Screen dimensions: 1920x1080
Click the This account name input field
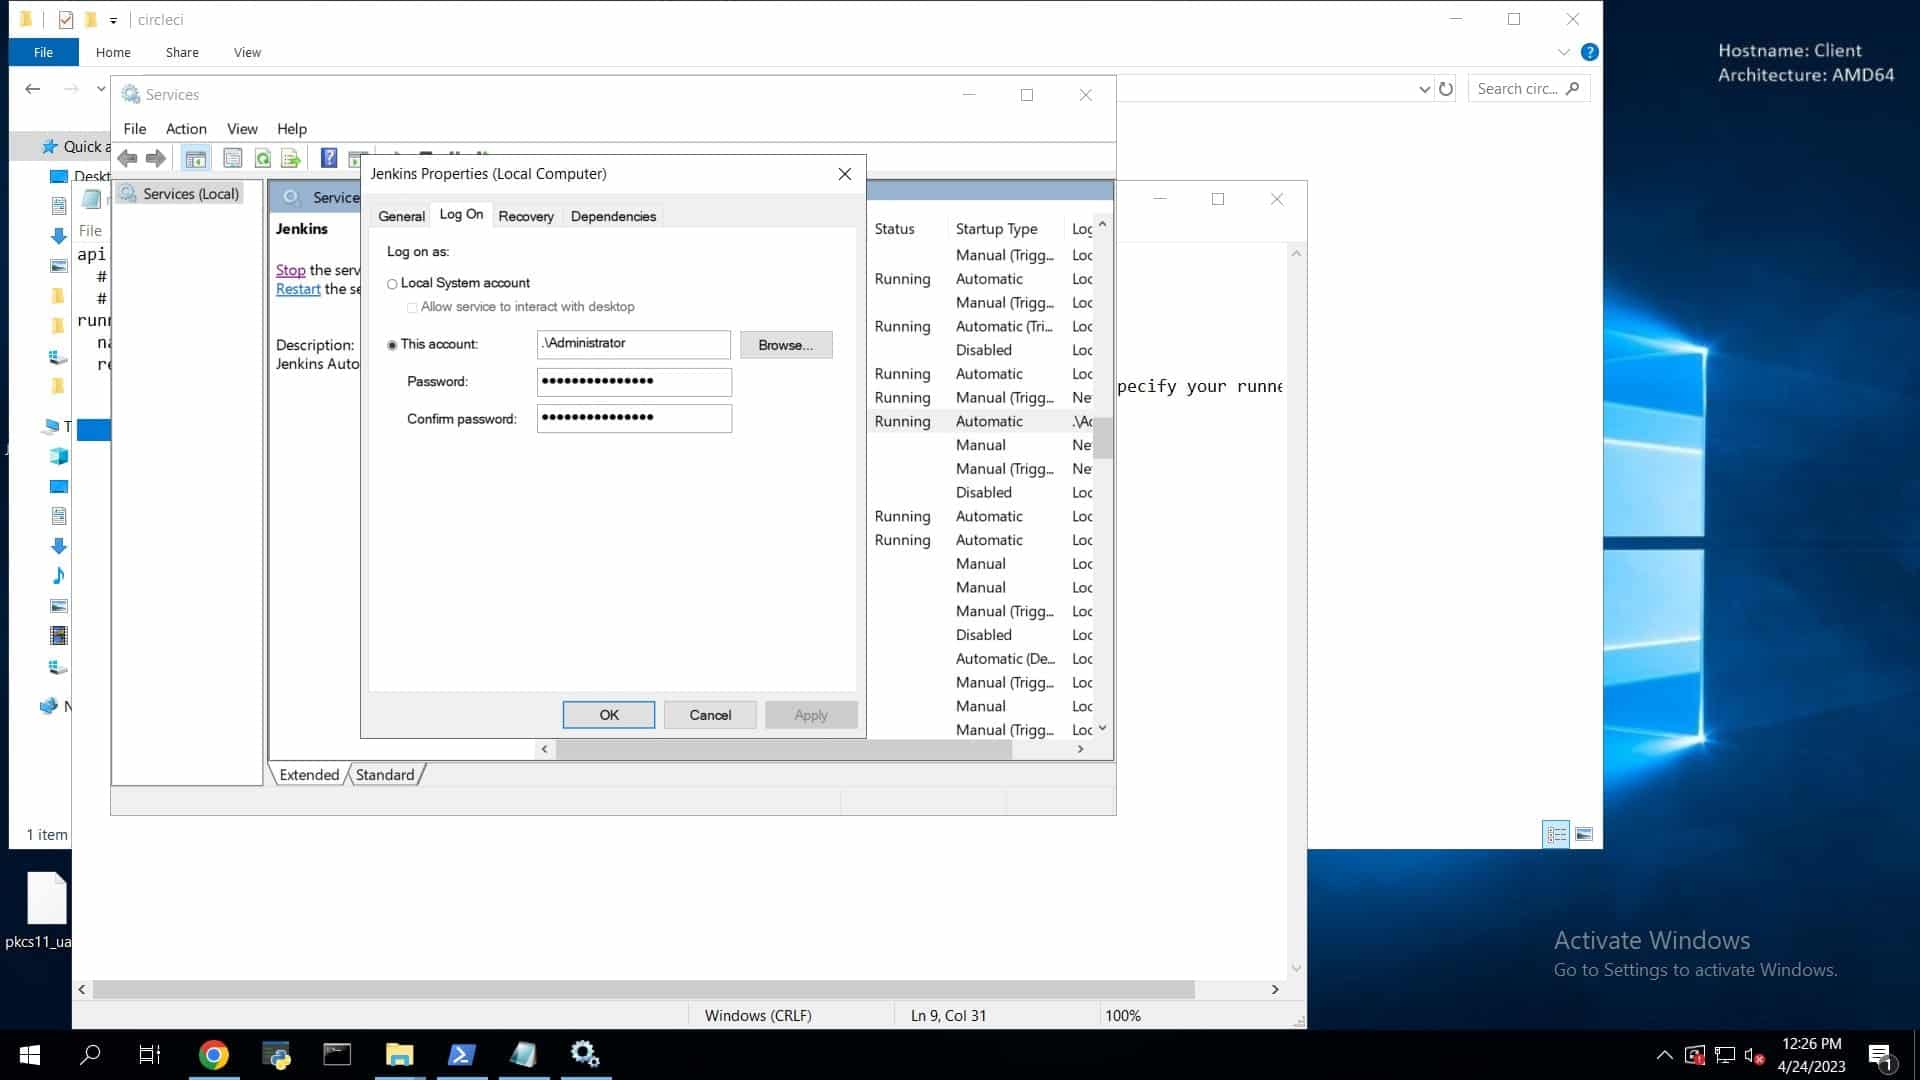(633, 344)
